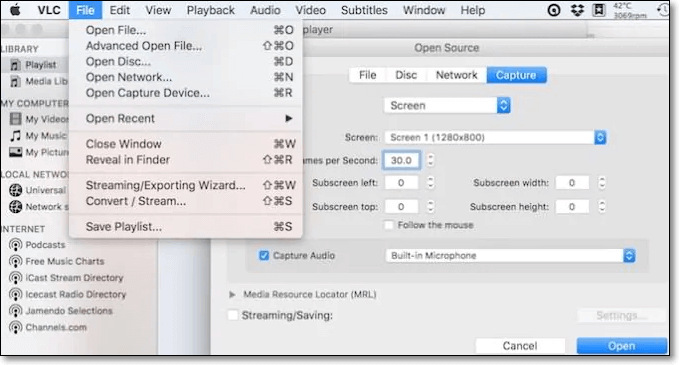Open My Pictures icon in sidebar
Viewport: 679px width, 365px height.
[16, 152]
